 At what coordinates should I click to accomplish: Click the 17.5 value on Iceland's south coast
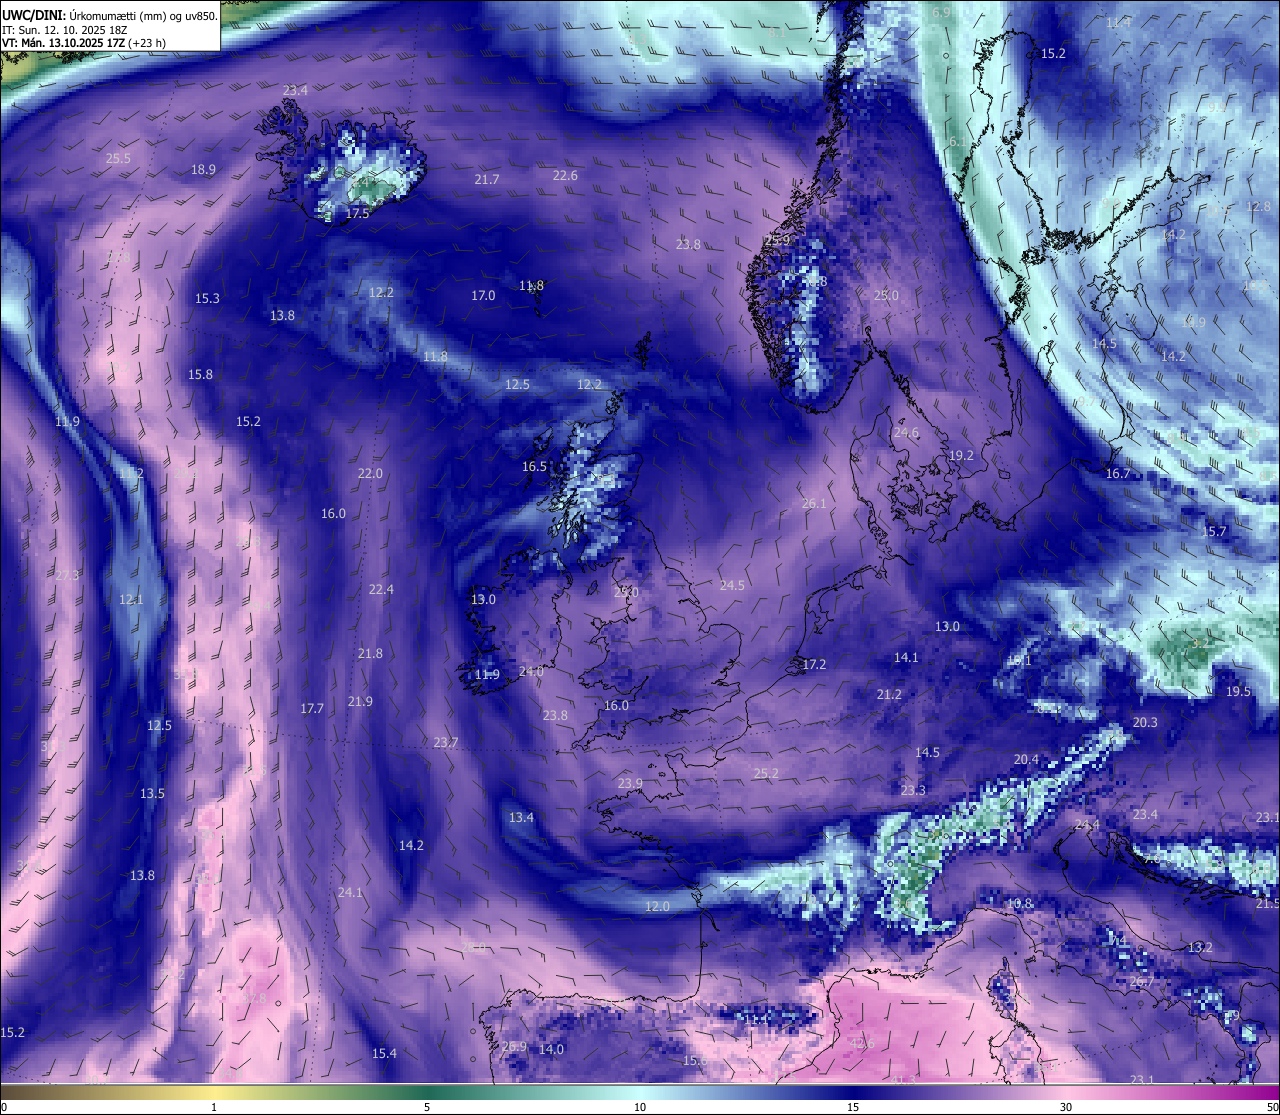[x=357, y=214]
